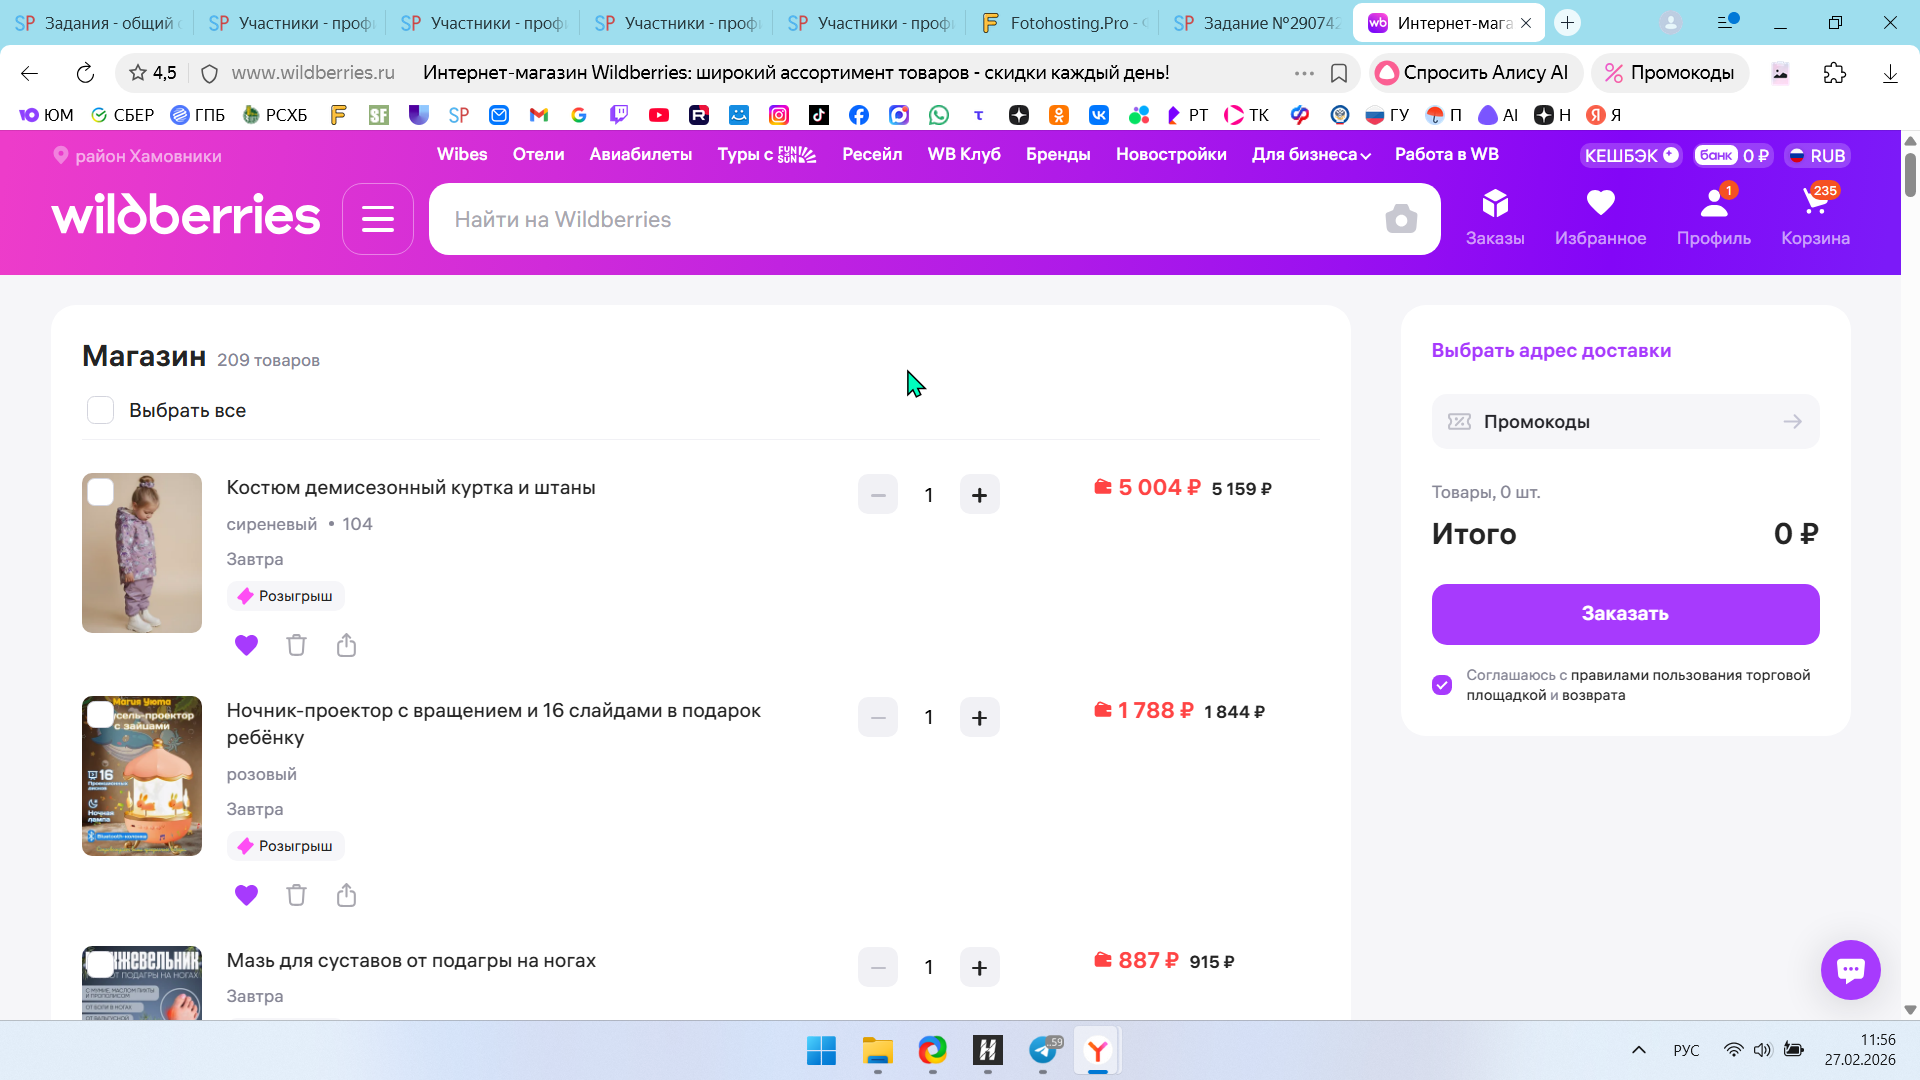
Task: Open the hamburger catalog menu button
Action: (377, 219)
